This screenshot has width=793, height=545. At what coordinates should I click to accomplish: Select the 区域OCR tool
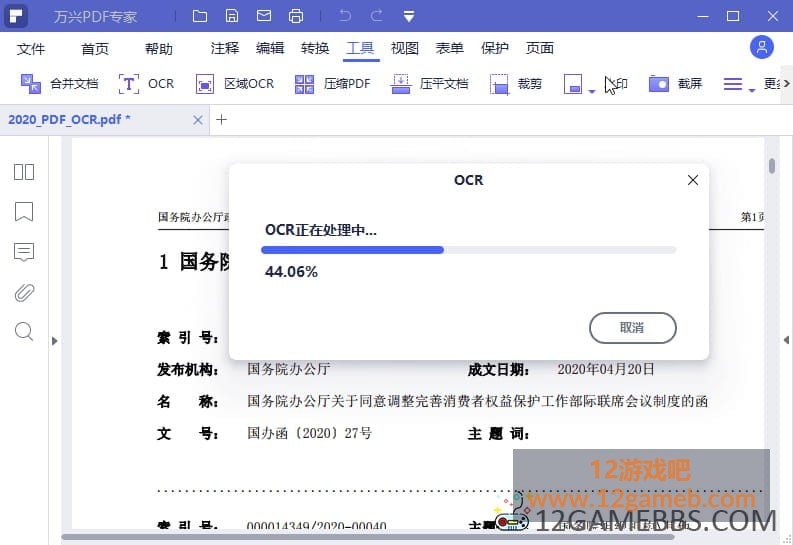235,83
